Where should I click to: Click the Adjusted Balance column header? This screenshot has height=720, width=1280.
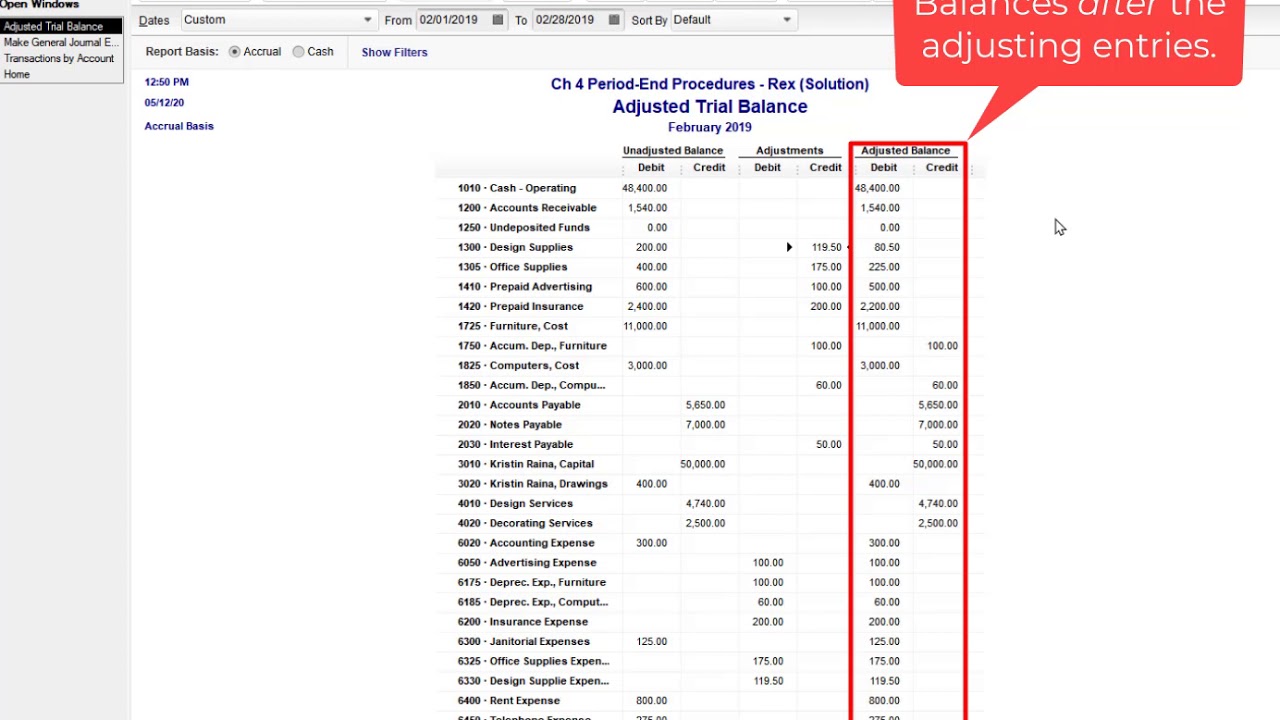tap(906, 151)
